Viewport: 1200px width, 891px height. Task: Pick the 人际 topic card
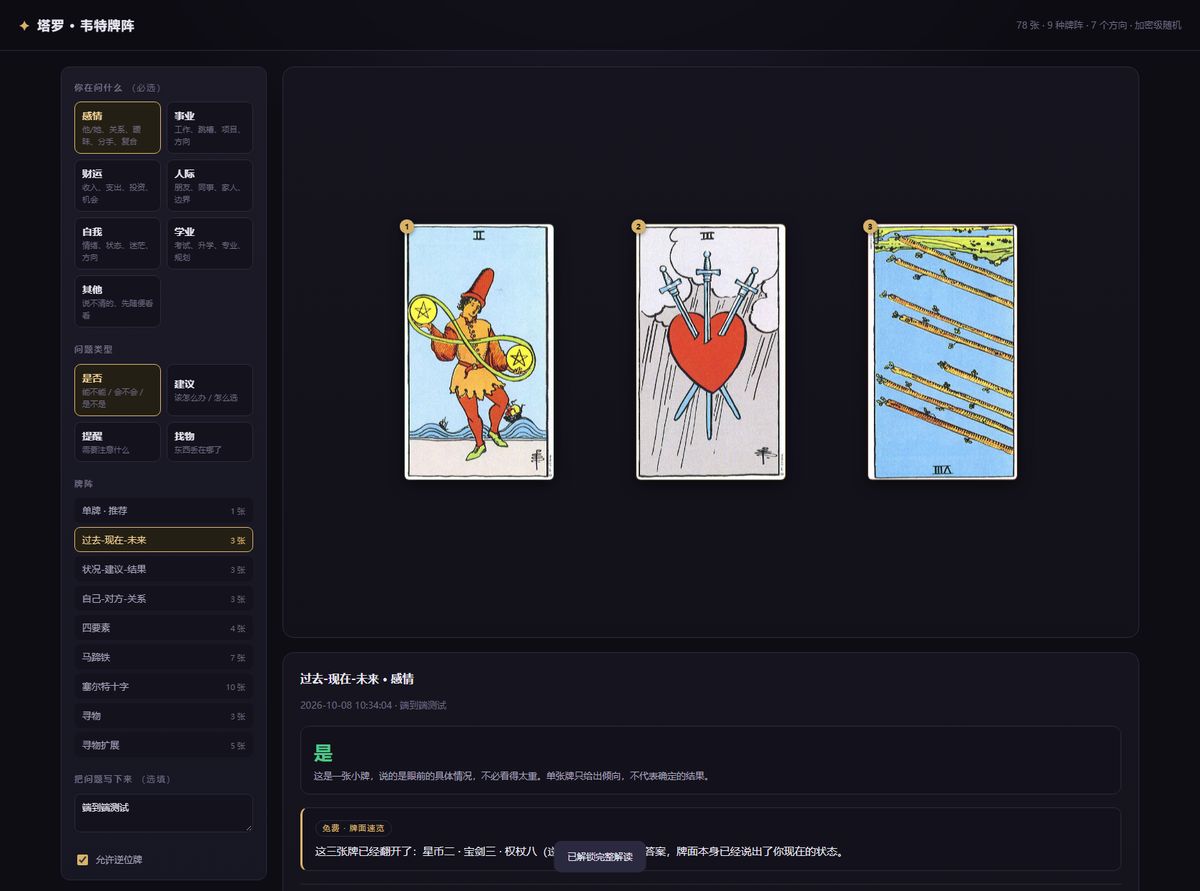pos(209,186)
